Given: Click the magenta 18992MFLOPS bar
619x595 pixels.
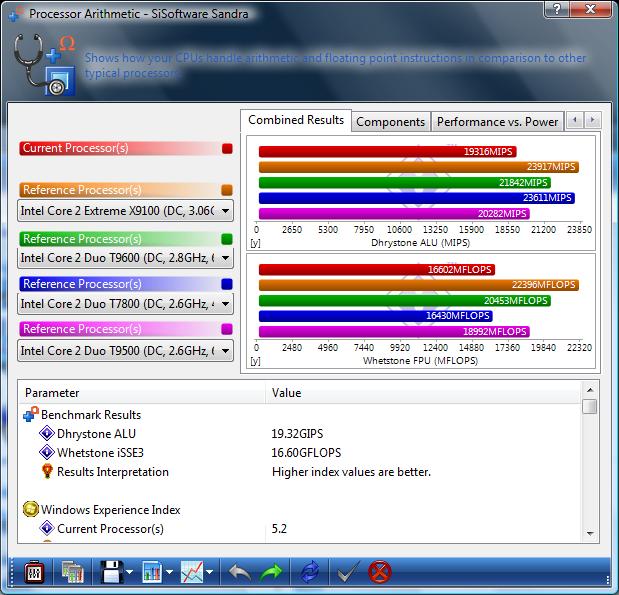Looking at the screenshot, I should [x=394, y=332].
